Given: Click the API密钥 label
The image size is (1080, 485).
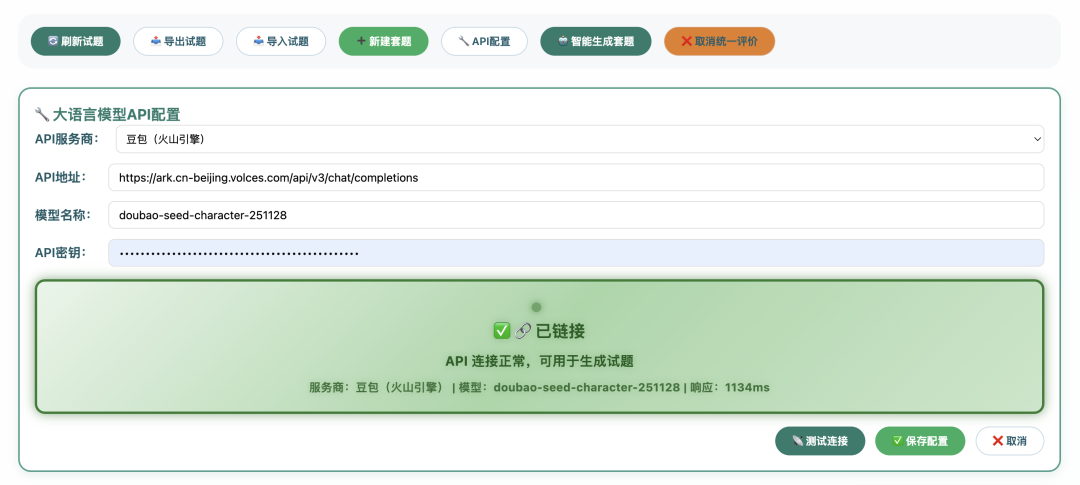Looking at the screenshot, I should click(61, 253).
